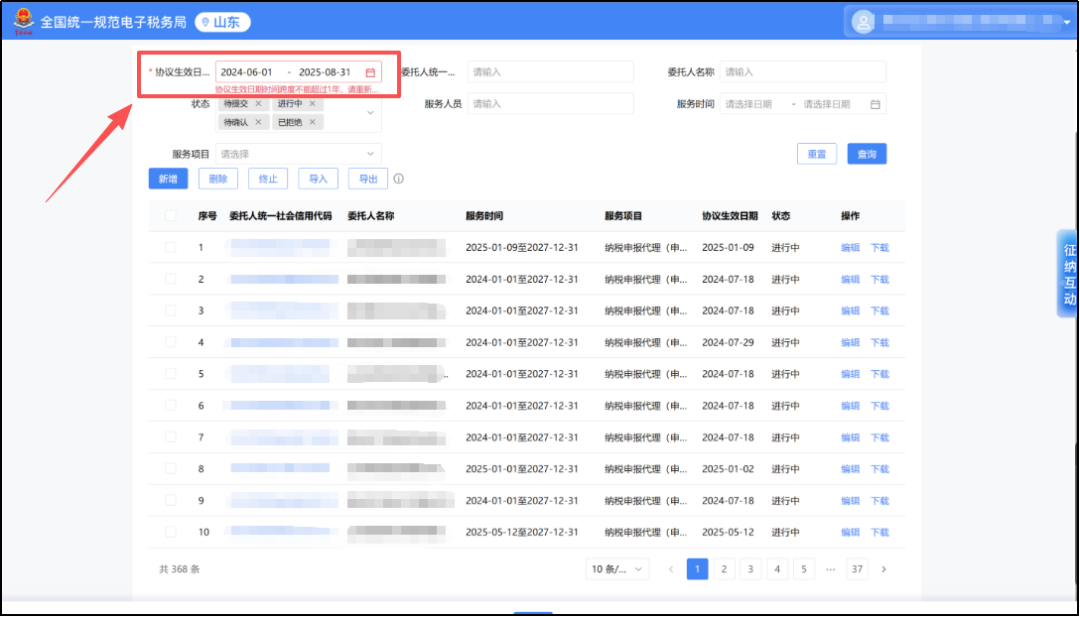Remove the 进行中 status tag

[312, 104]
